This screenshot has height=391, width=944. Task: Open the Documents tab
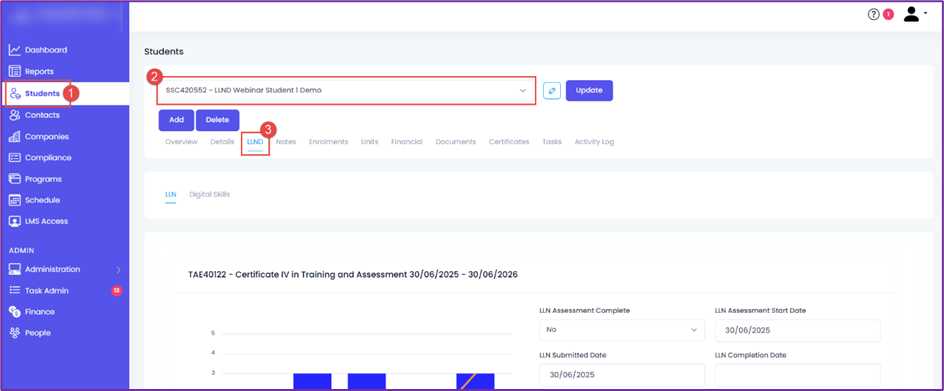pyautogui.click(x=456, y=142)
